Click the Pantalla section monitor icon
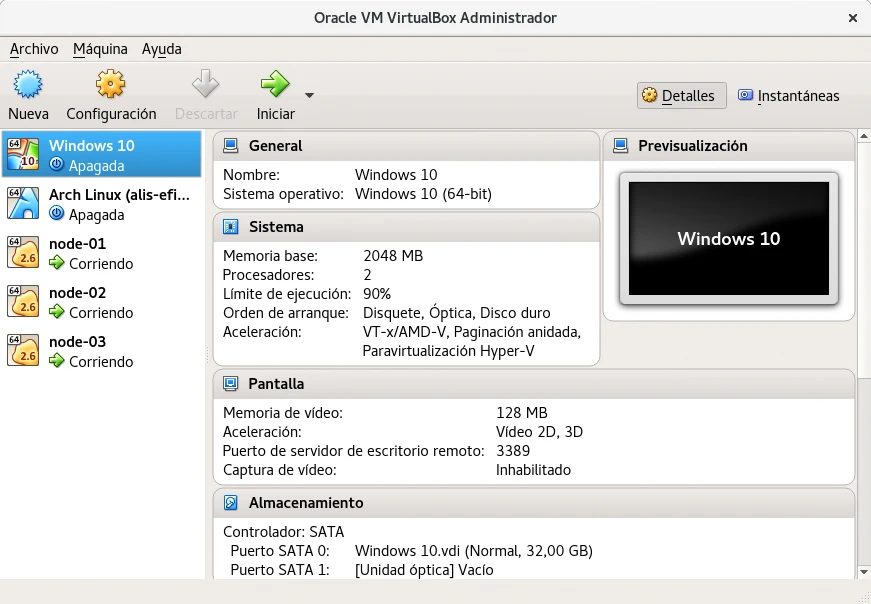The width and height of the screenshot is (871, 604). point(231,384)
